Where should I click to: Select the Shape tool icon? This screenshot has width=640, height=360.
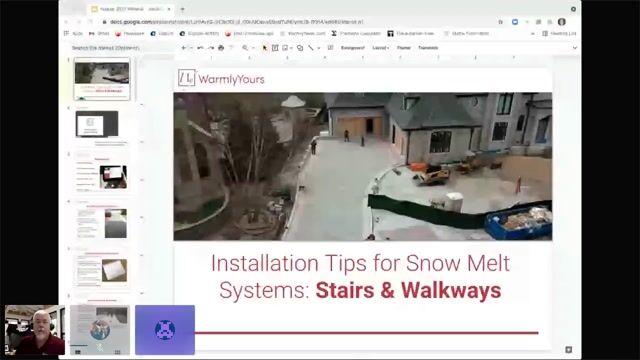click(x=300, y=48)
